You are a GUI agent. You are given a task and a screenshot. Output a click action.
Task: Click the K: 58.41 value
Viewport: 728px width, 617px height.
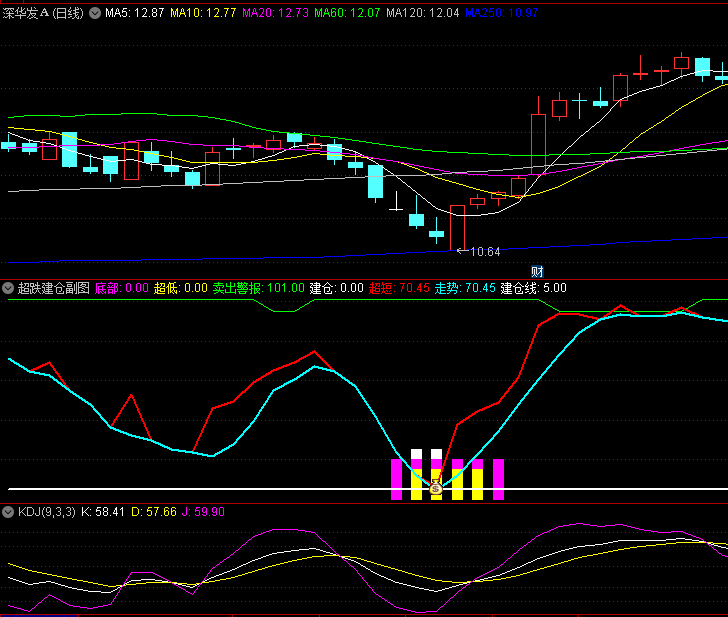tap(103, 512)
